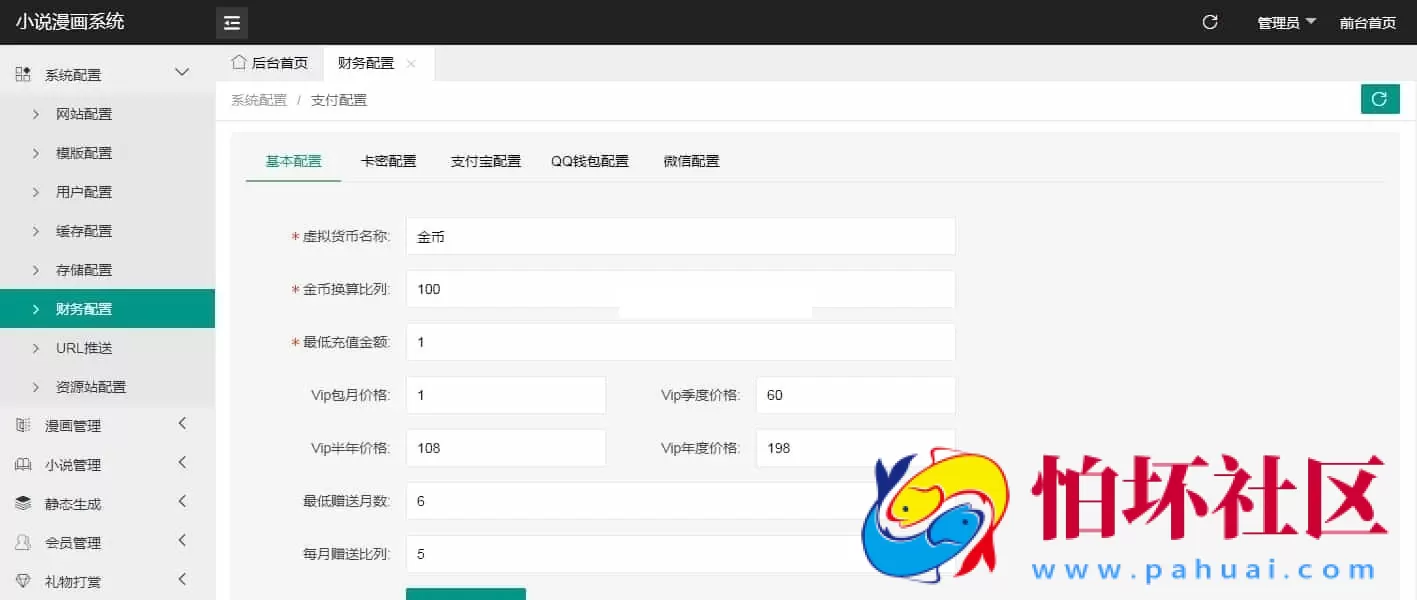Expand the 漫画管理 menu section
1417x600 pixels.
(182, 425)
